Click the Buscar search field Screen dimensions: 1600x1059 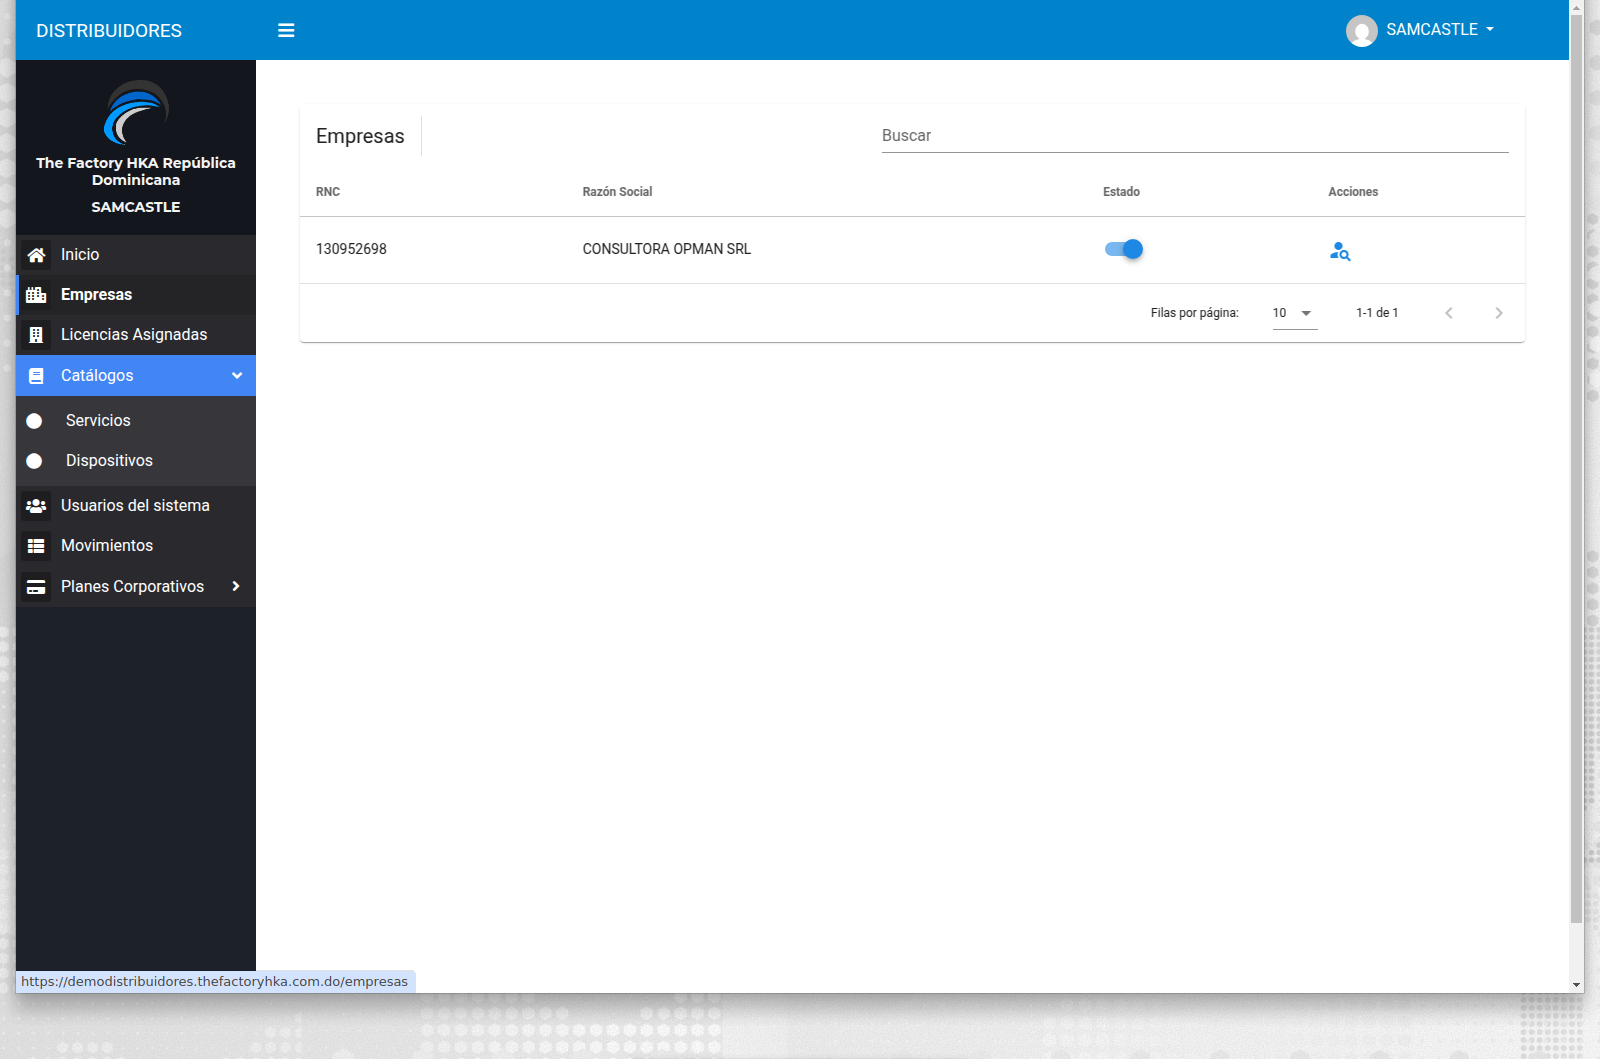tap(1195, 136)
